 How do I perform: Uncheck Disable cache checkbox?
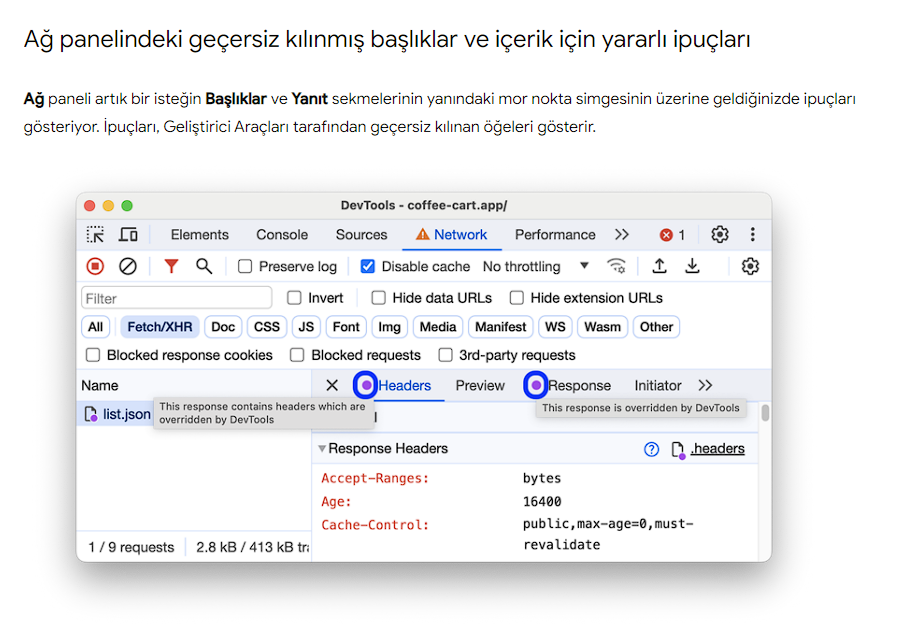tap(367, 267)
